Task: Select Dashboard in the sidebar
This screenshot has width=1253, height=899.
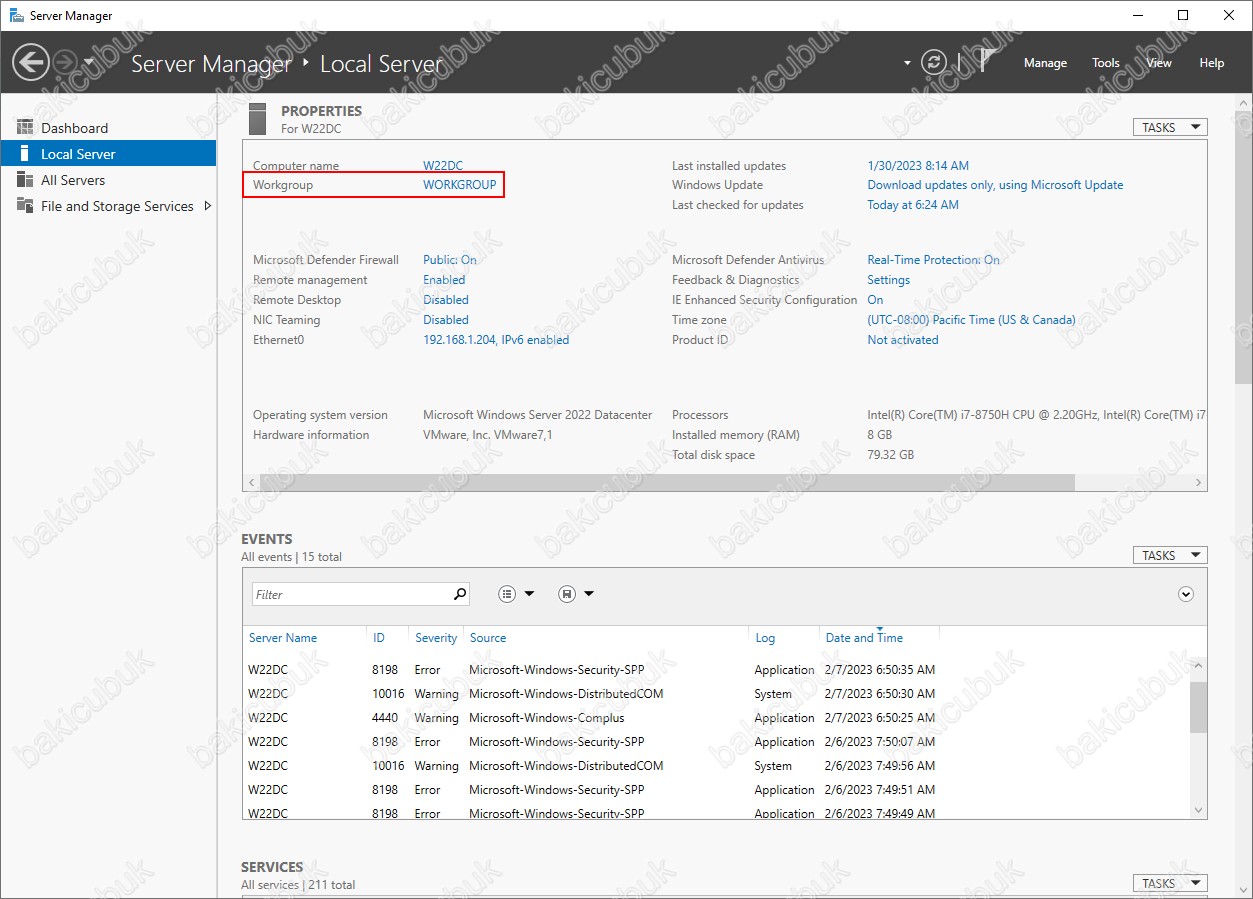Action: pos(108,128)
